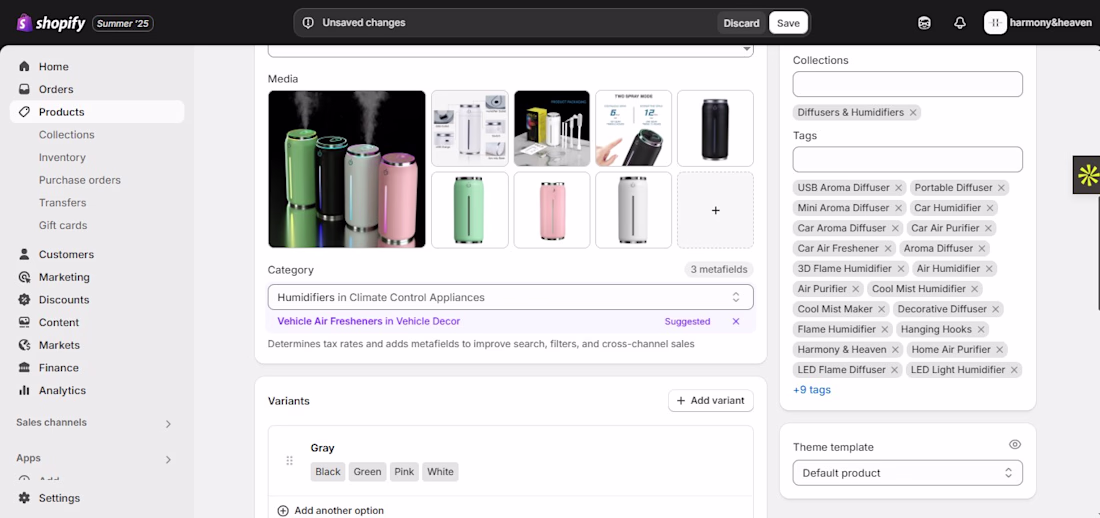Focus the Tags input field
The height and width of the screenshot is (518, 1100).
click(x=907, y=159)
